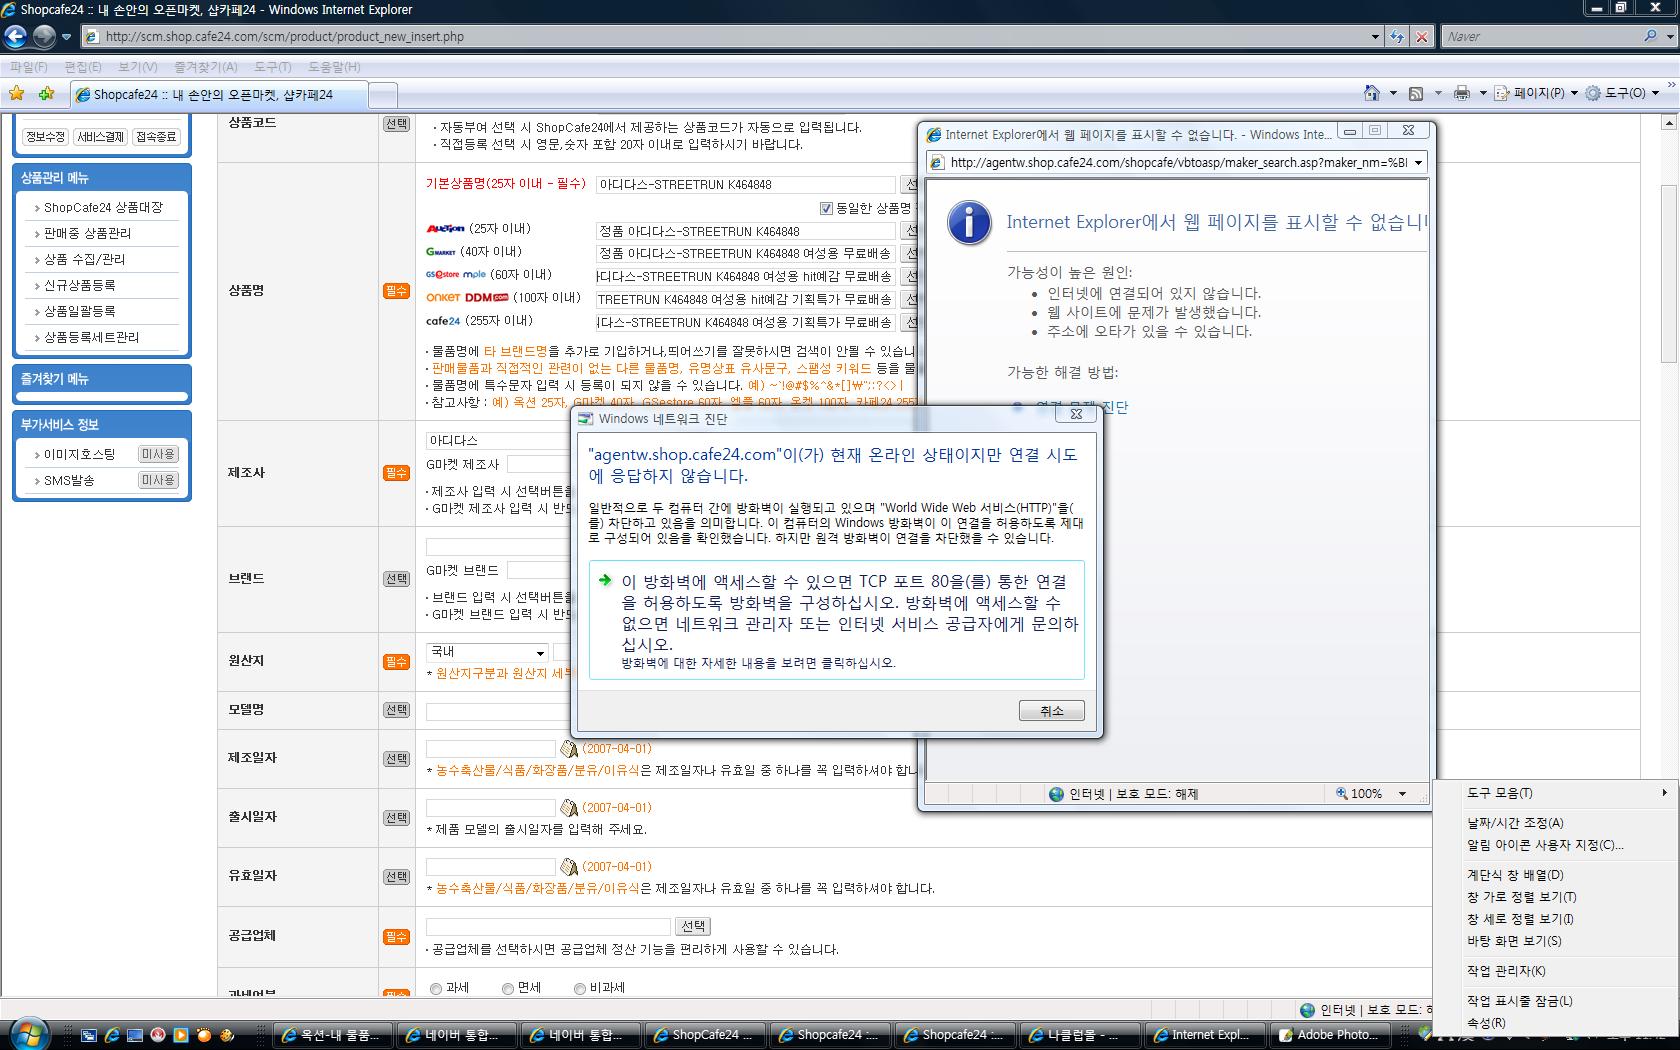Open the 국내 origin dropdown
The image size is (1680, 1050).
[487, 652]
